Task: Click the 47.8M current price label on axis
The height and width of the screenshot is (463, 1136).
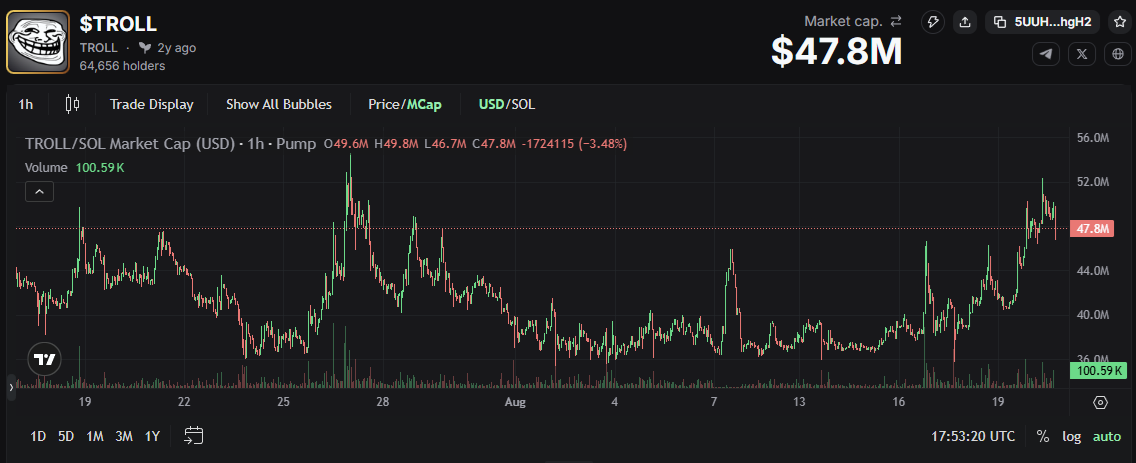Action: click(1093, 229)
